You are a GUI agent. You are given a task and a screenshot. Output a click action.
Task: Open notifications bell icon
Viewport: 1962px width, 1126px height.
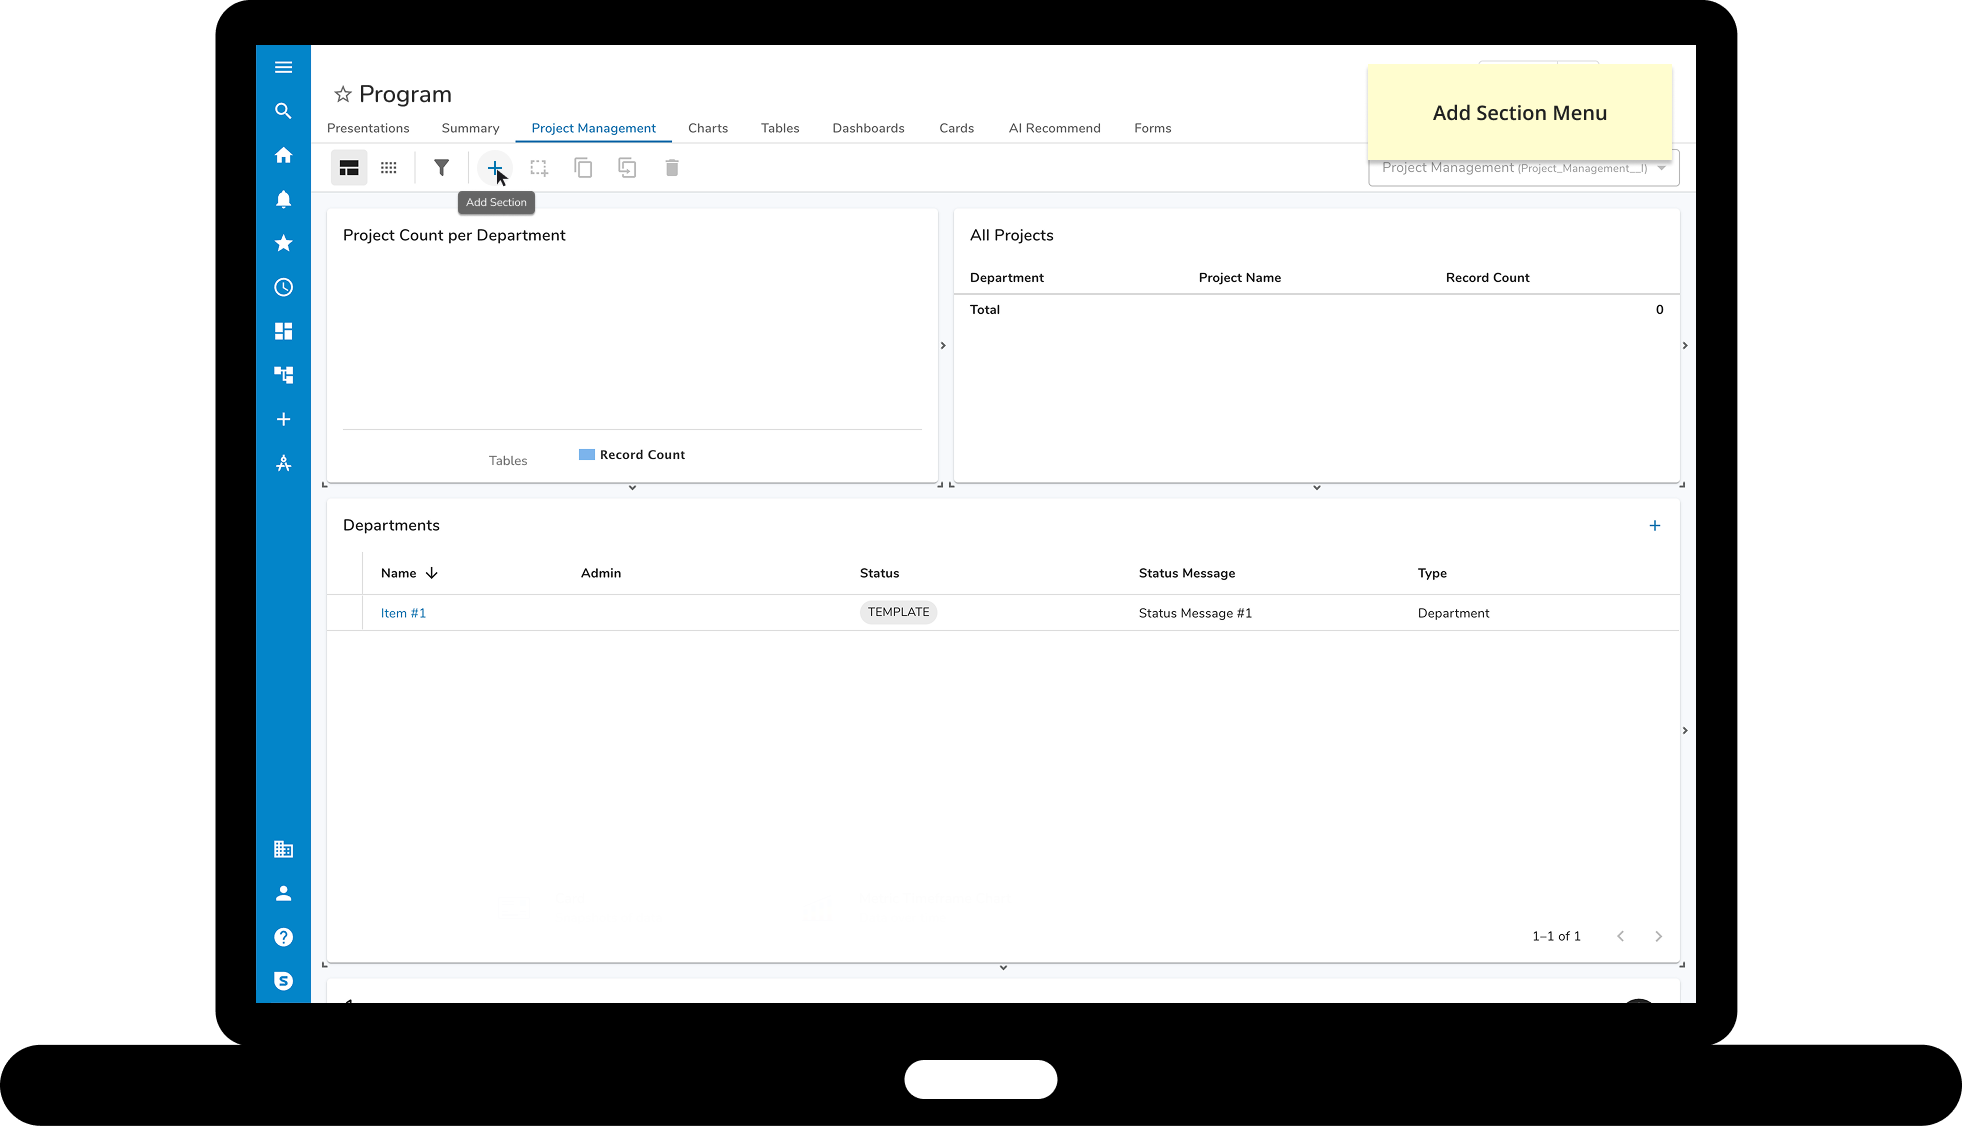tap(283, 199)
